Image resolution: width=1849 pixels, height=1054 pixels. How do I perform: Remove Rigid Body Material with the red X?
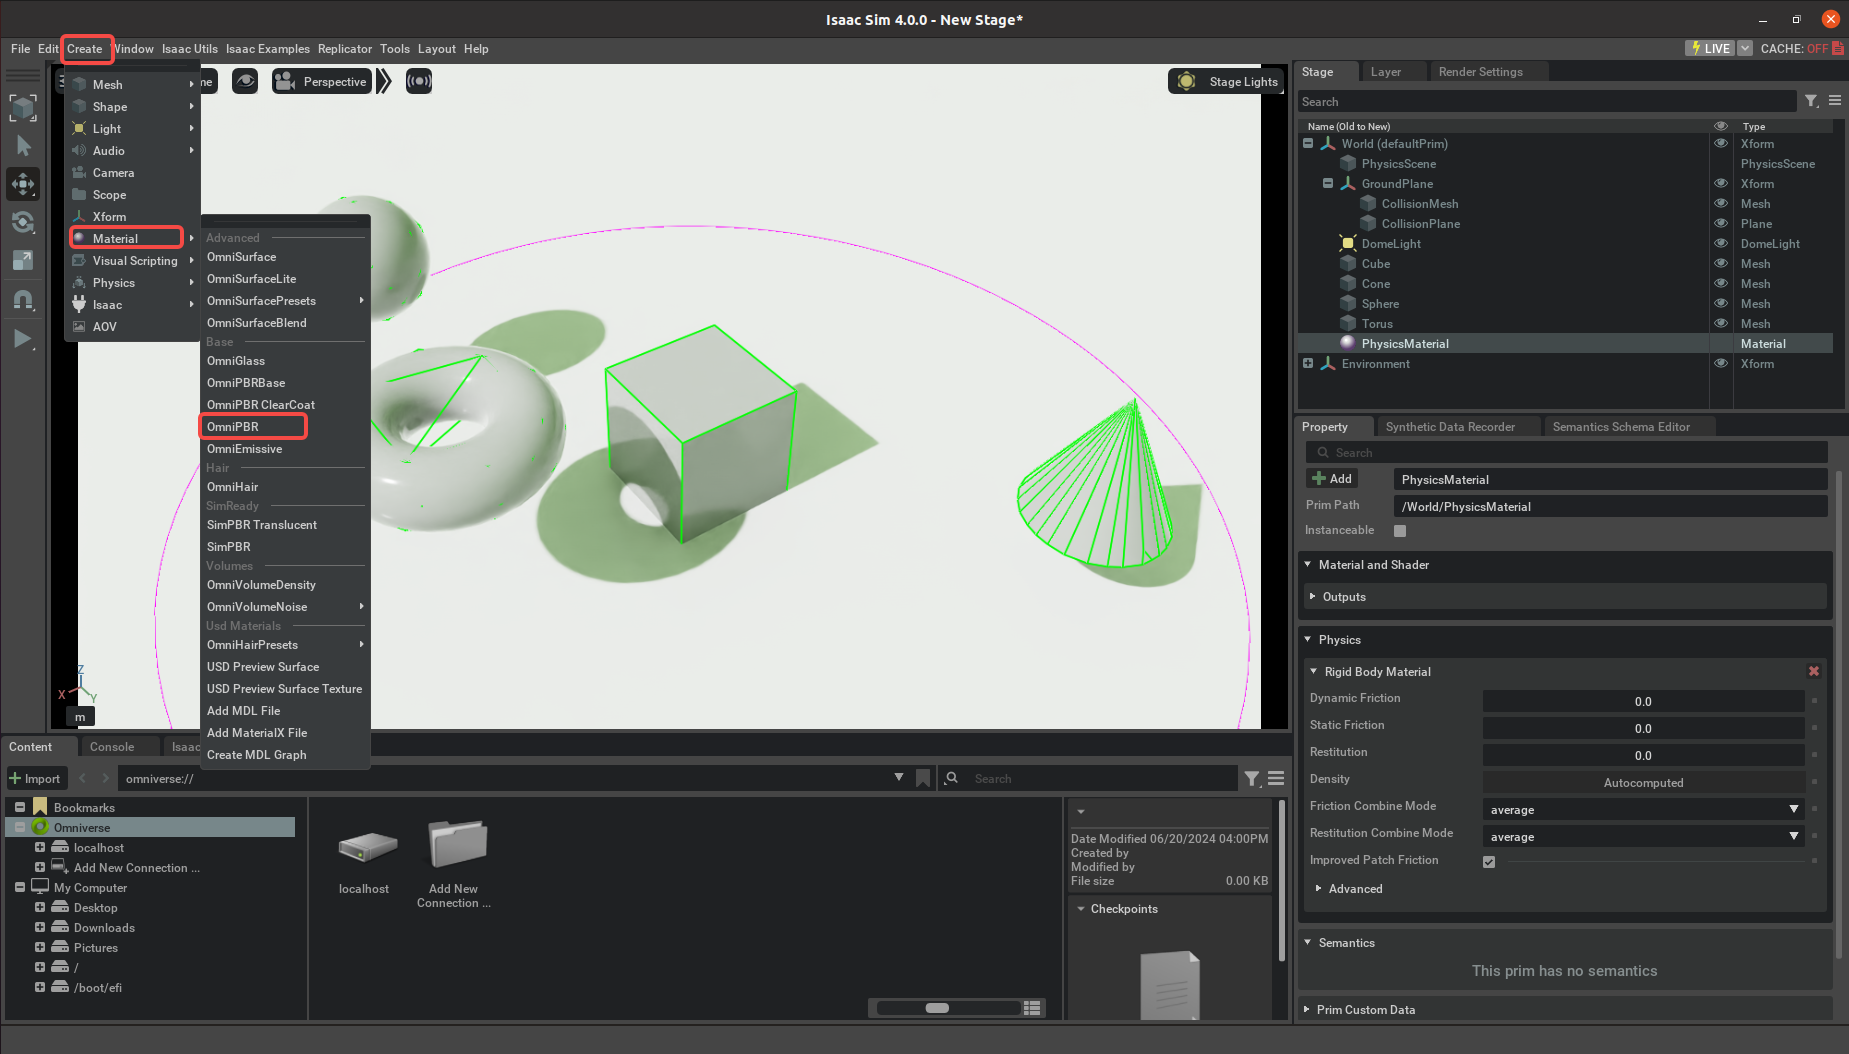1814,671
